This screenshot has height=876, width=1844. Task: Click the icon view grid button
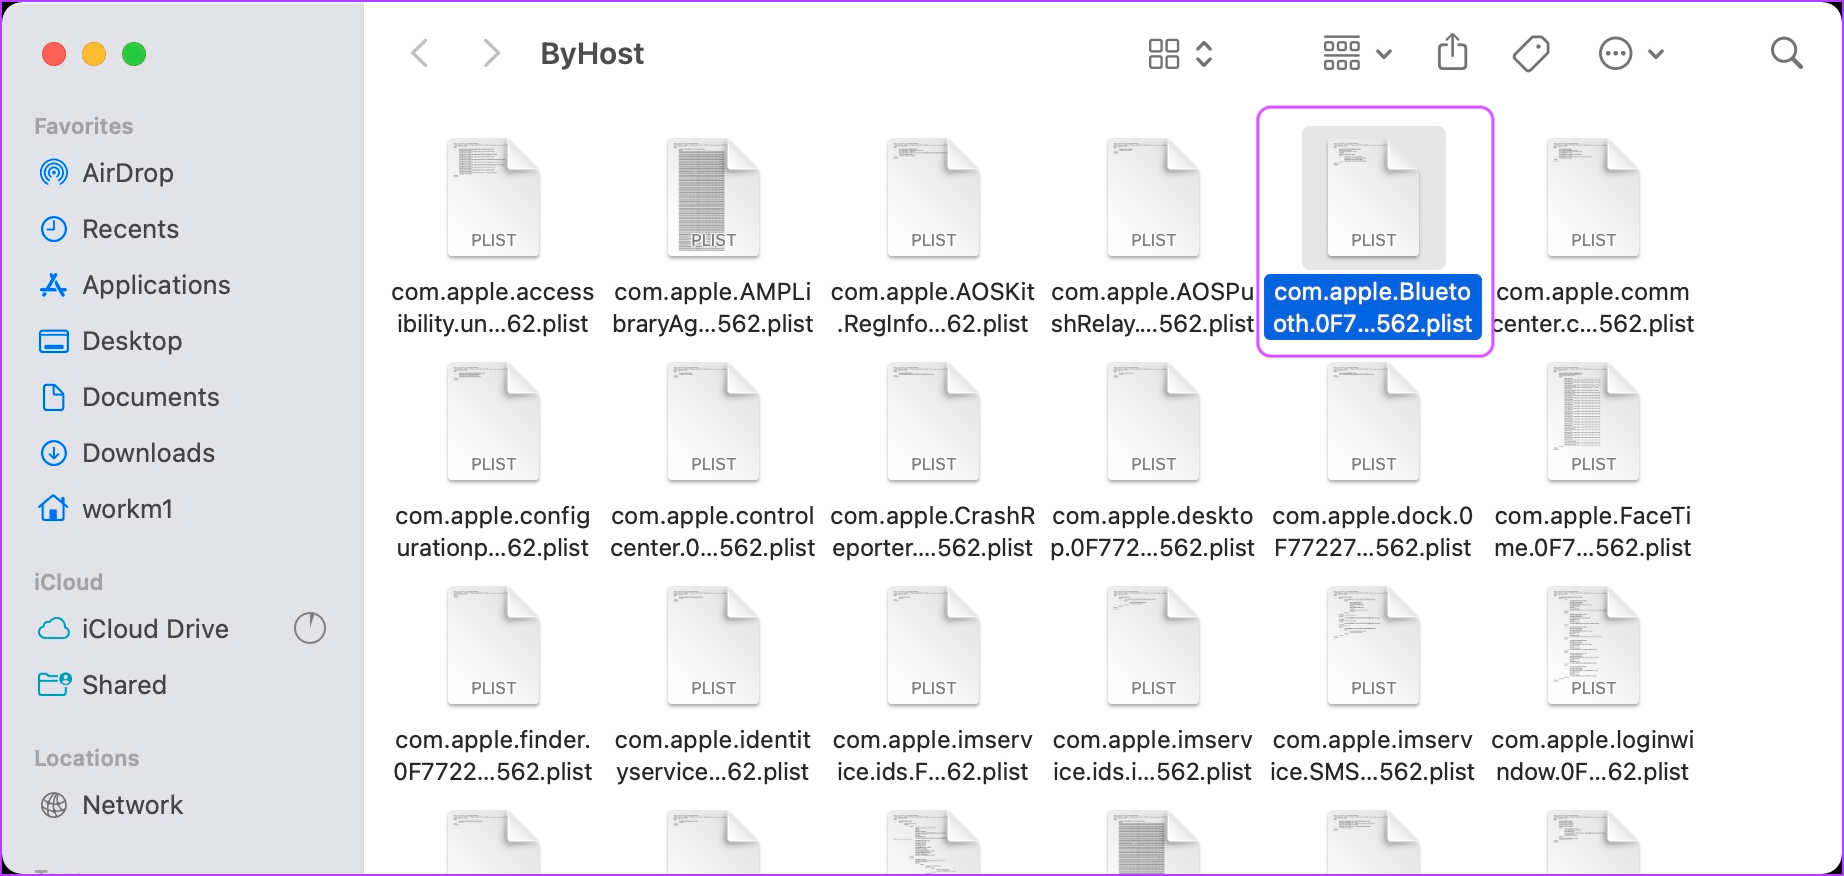point(1164,54)
